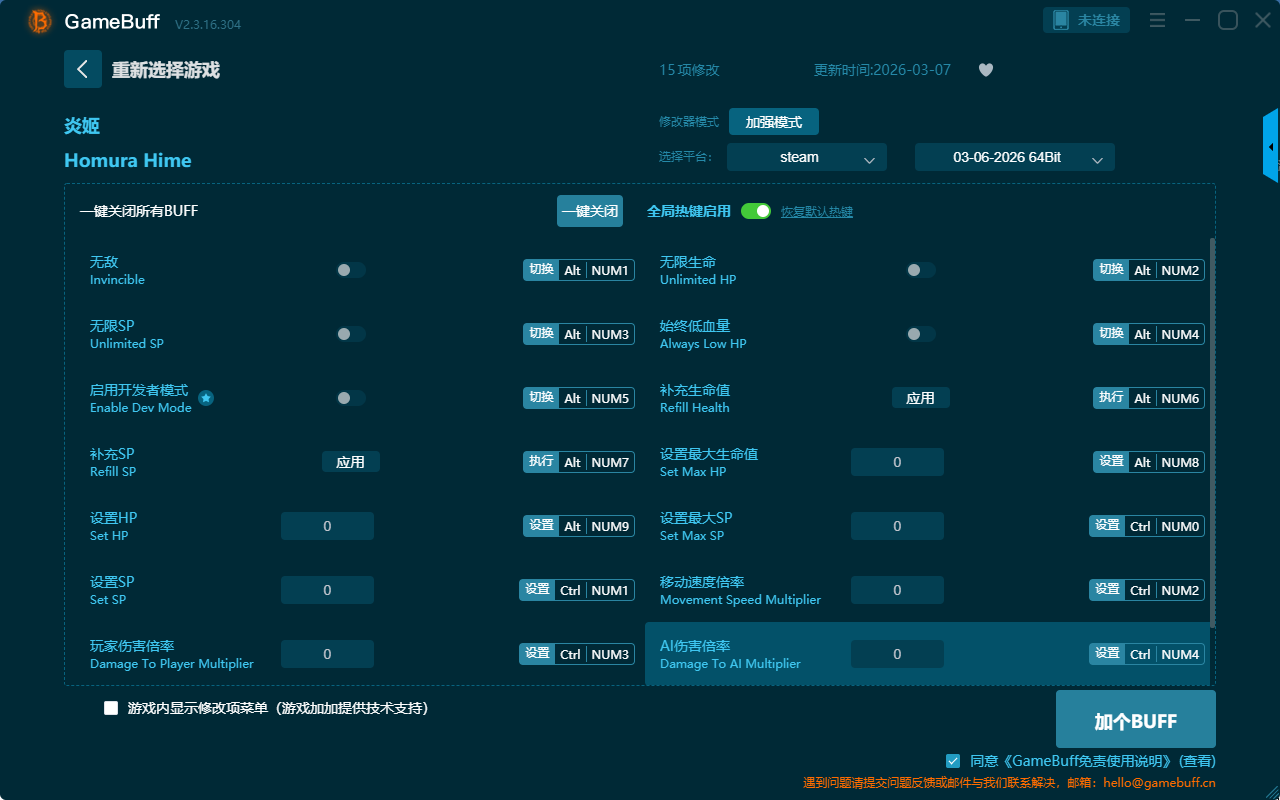Image resolution: width=1280 pixels, height=800 pixels.
Task: Click the Set Max HP input field
Action: coord(897,462)
